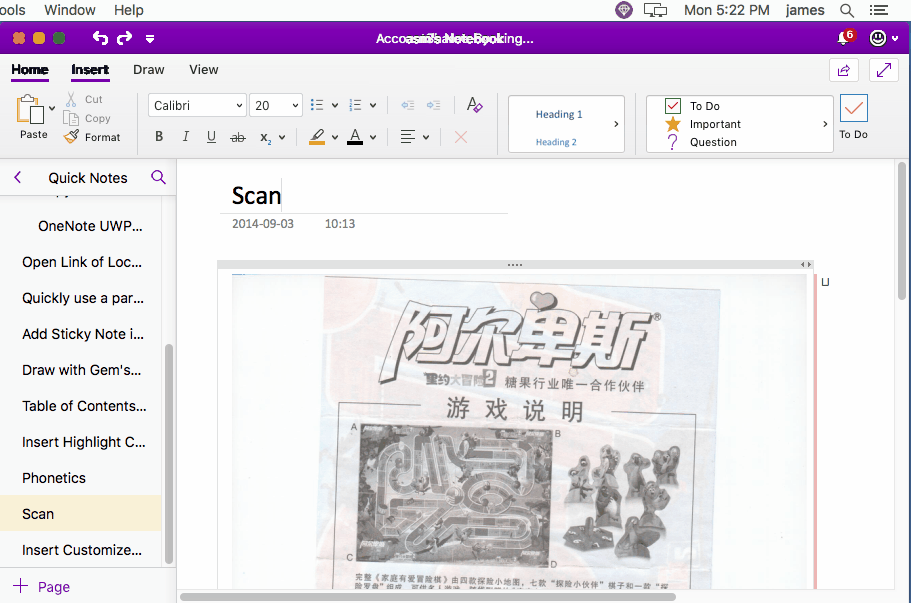Click the Copy button
This screenshot has width=911, height=603.
87,119
